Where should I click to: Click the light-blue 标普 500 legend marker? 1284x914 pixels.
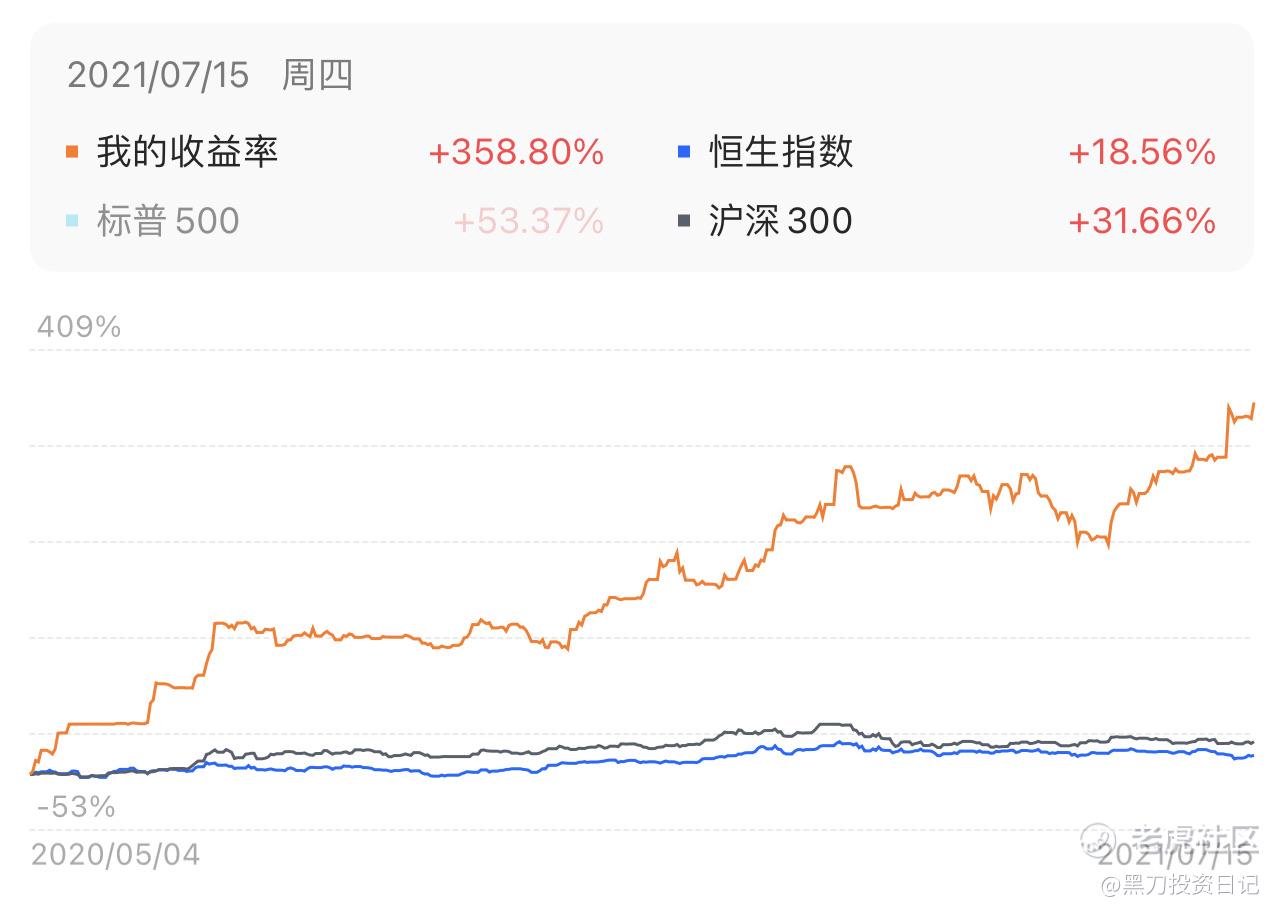click(x=72, y=220)
